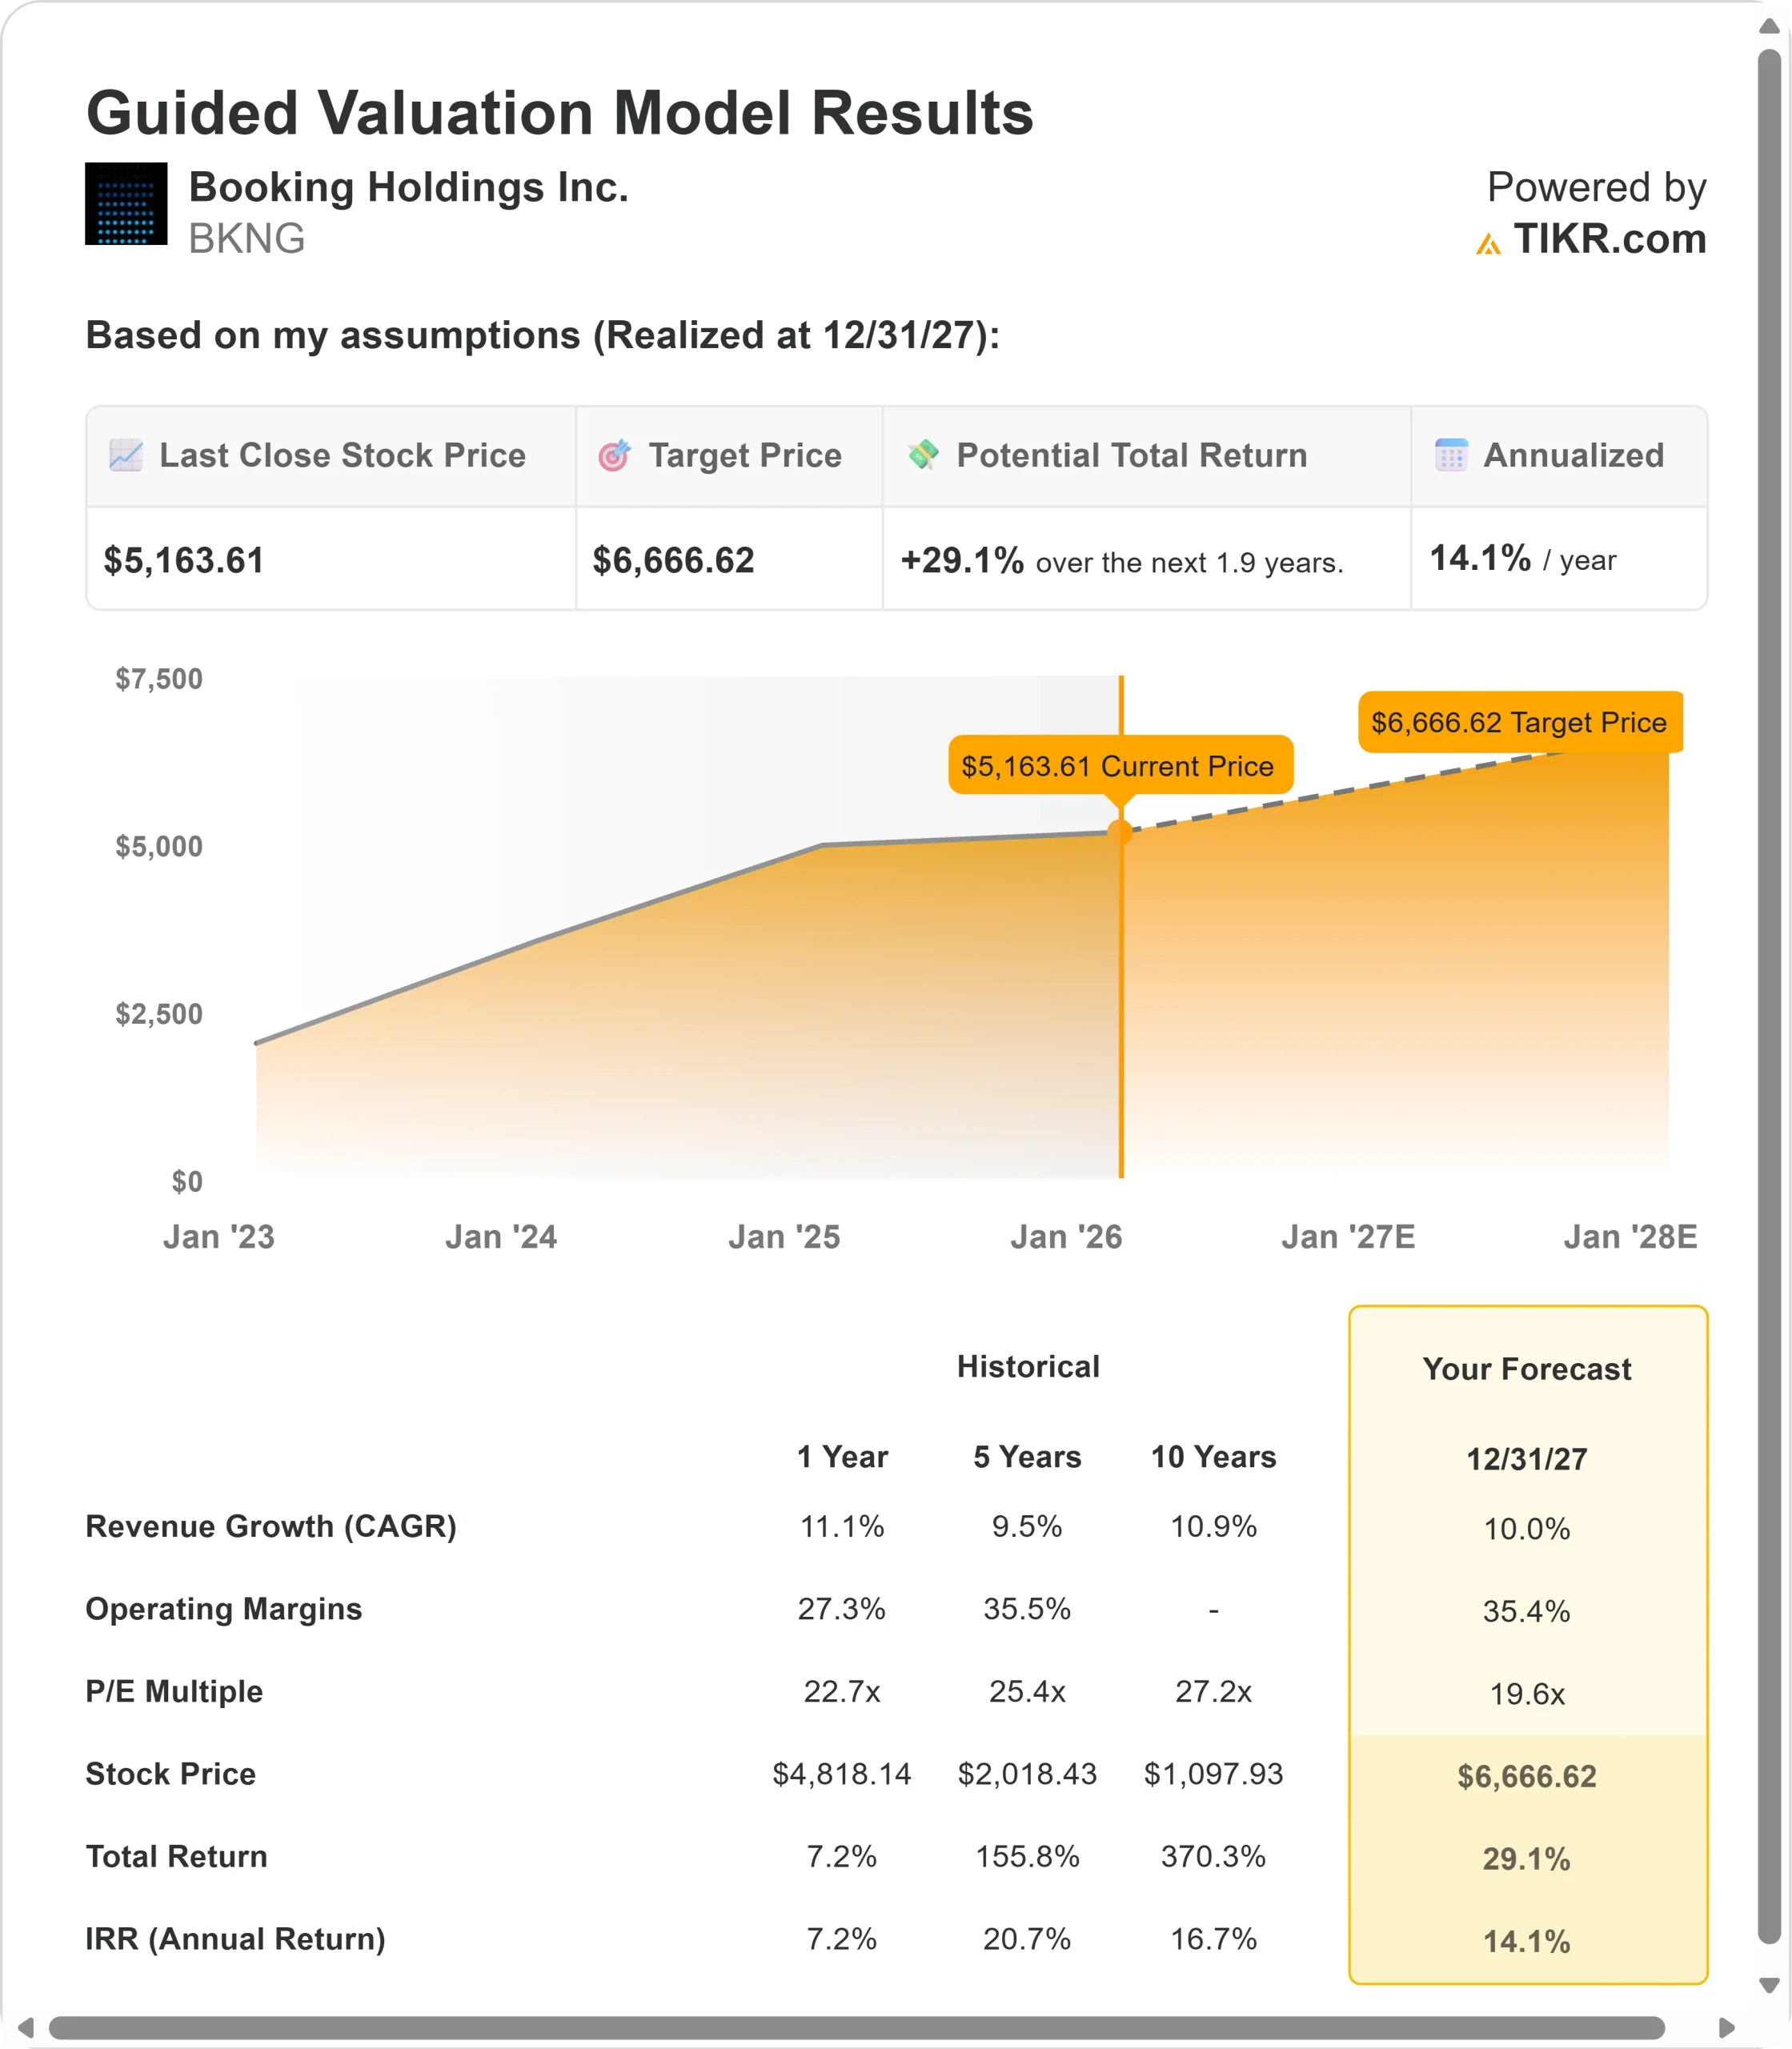Click the scroll right arrow at the bottom
The width and height of the screenshot is (1792, 2049).
[1726, 2027]
